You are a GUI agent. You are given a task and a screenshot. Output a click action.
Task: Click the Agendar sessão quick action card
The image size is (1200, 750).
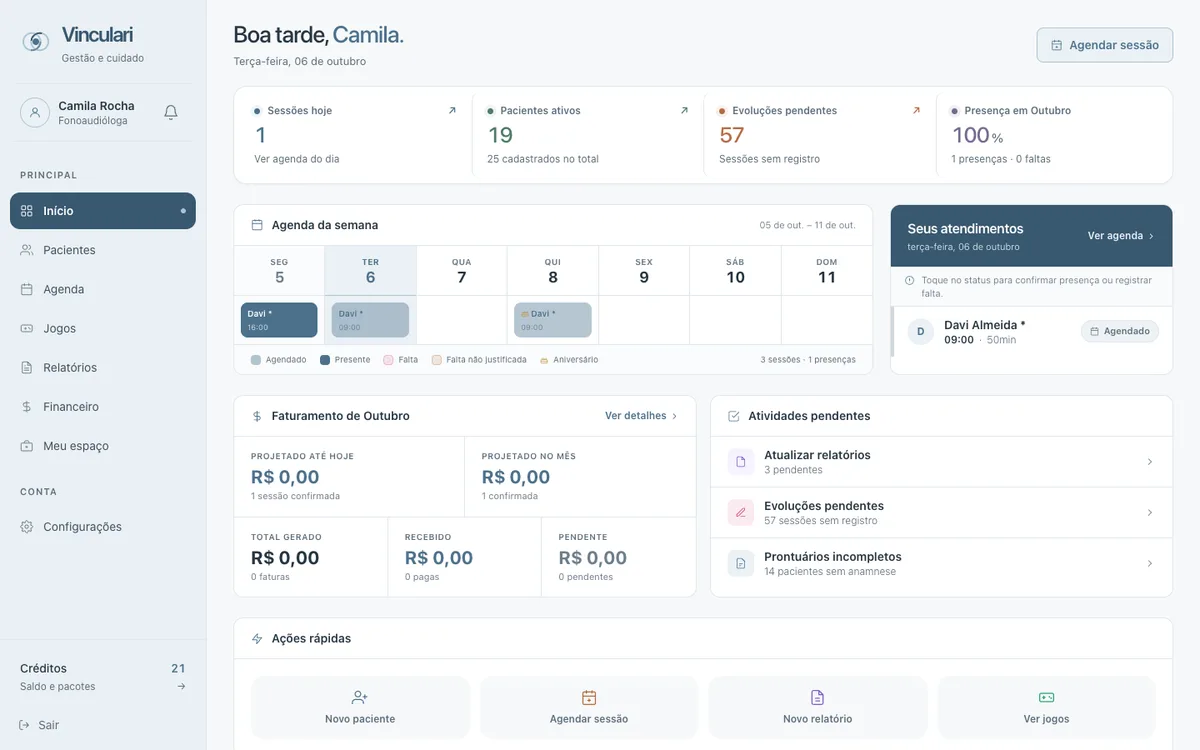click(x=589, y=707)
